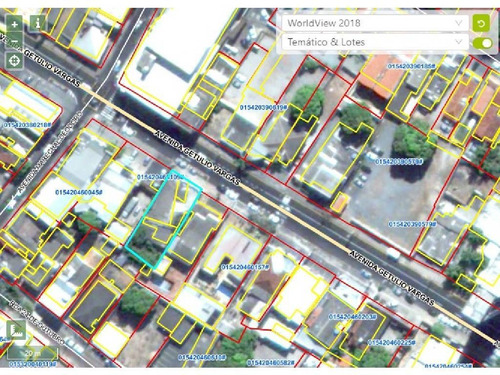Zoom out with the minus button

coord(14,41)
